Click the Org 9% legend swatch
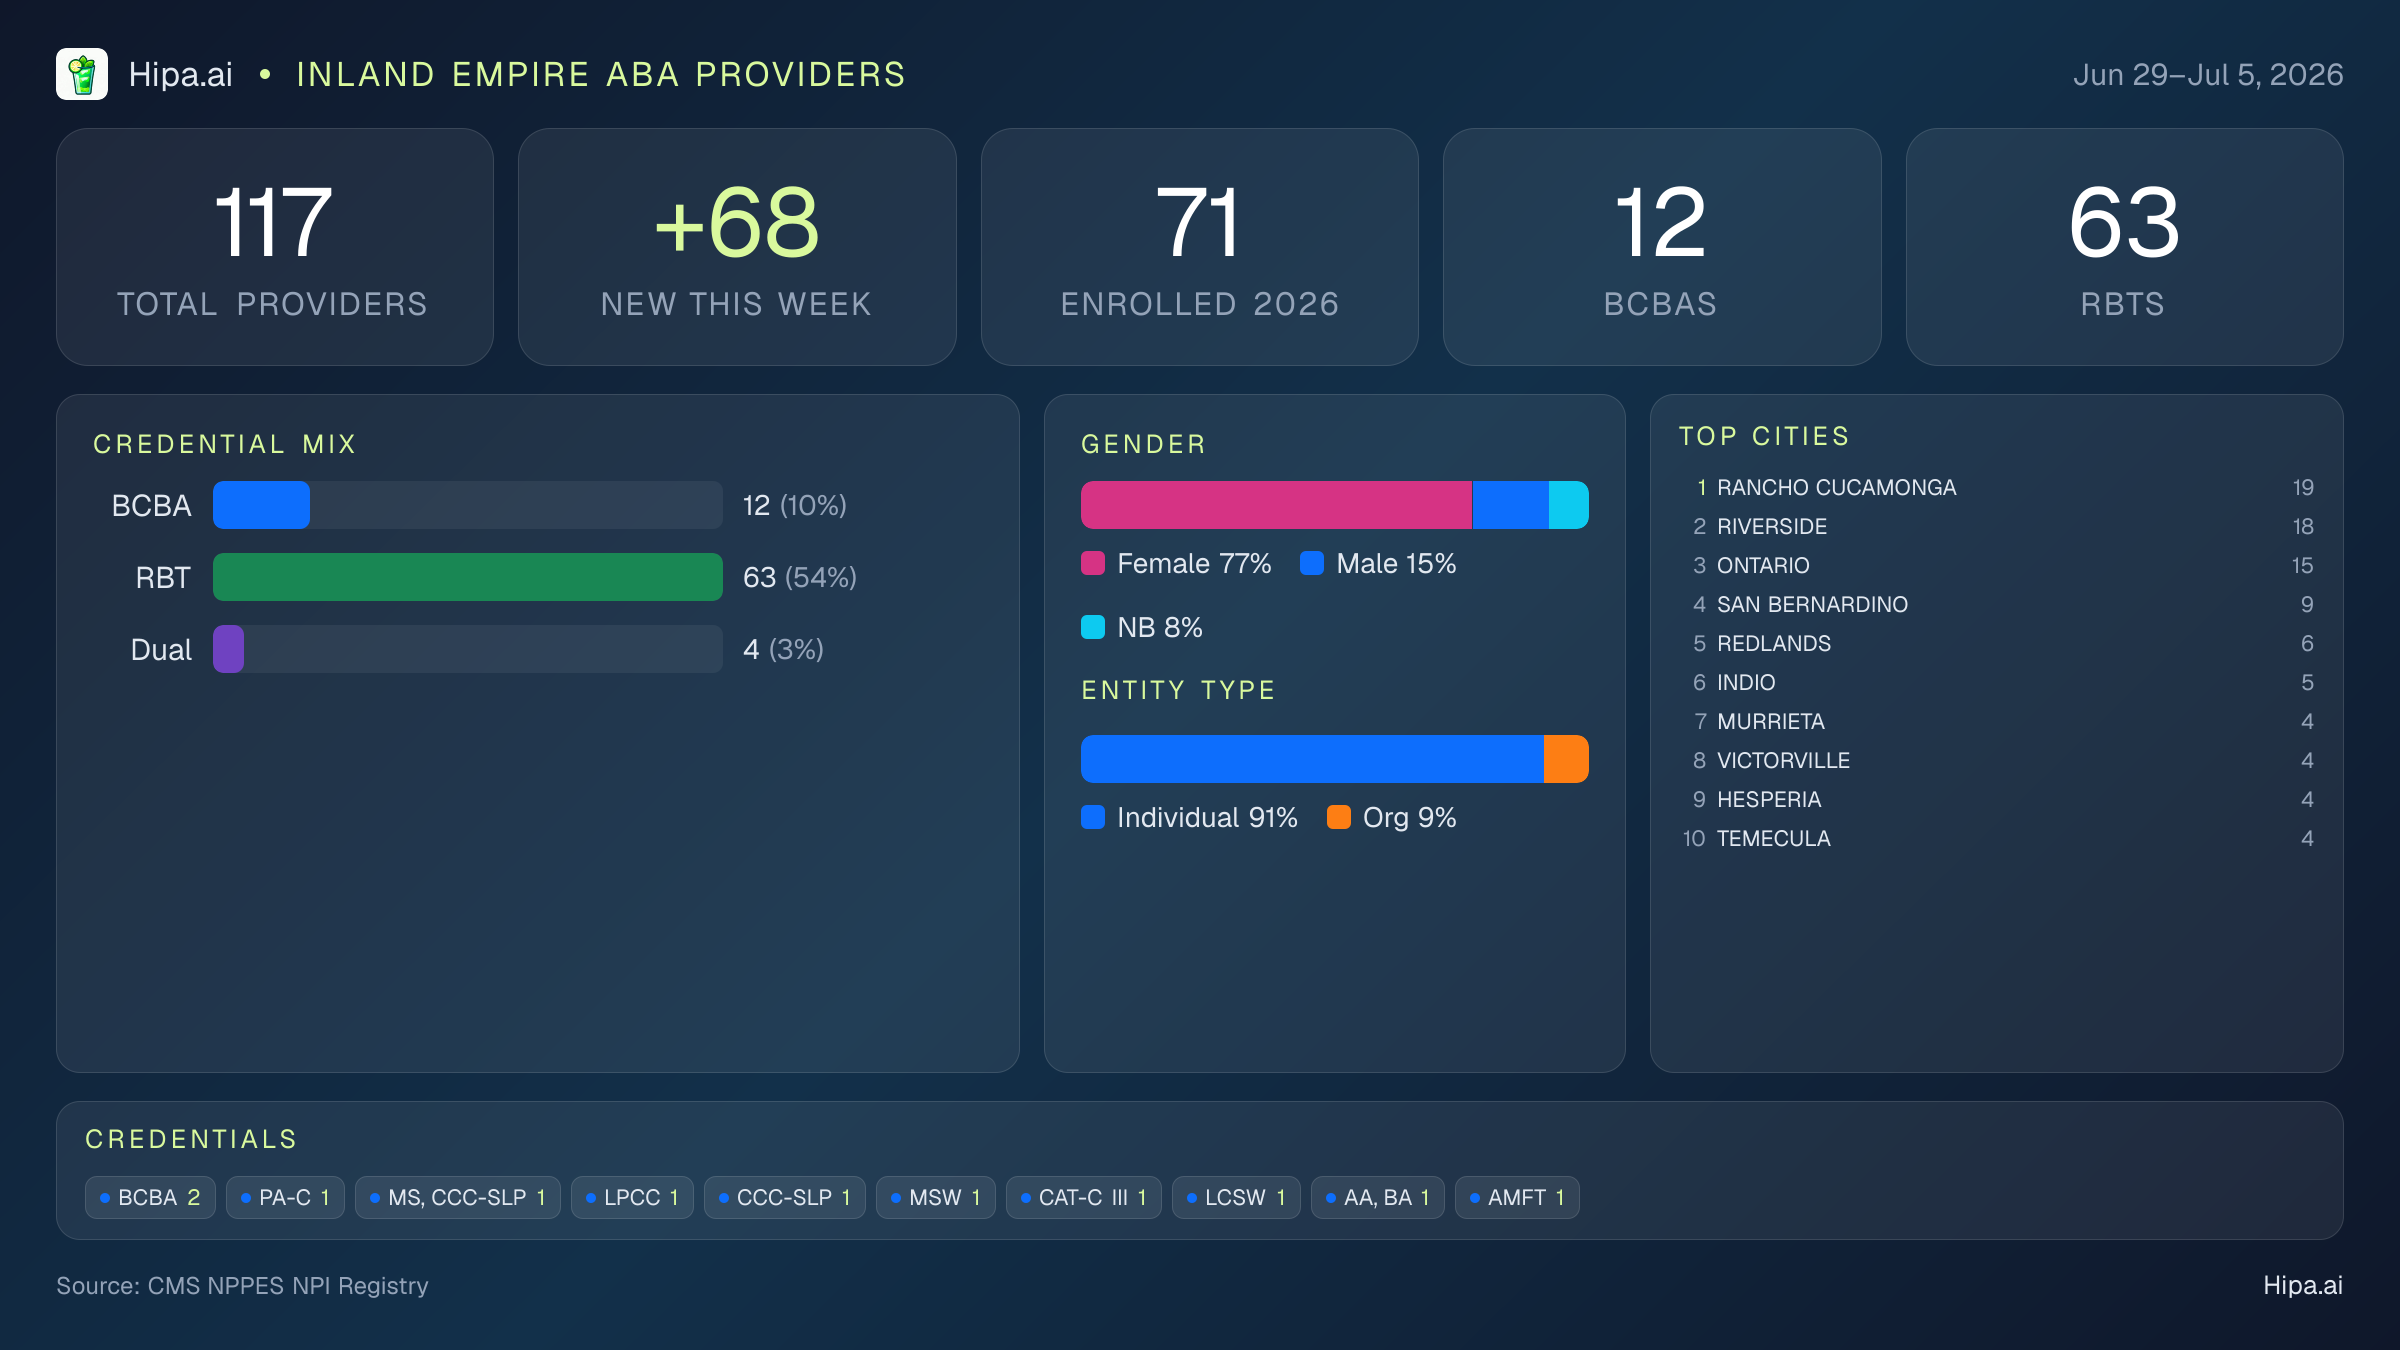 (1339, 817)
